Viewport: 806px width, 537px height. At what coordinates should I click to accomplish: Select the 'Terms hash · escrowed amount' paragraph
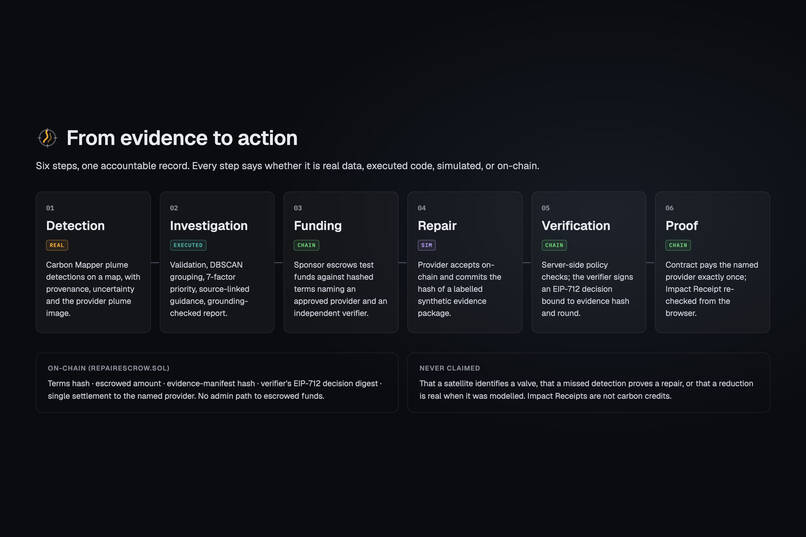point(214,390)
